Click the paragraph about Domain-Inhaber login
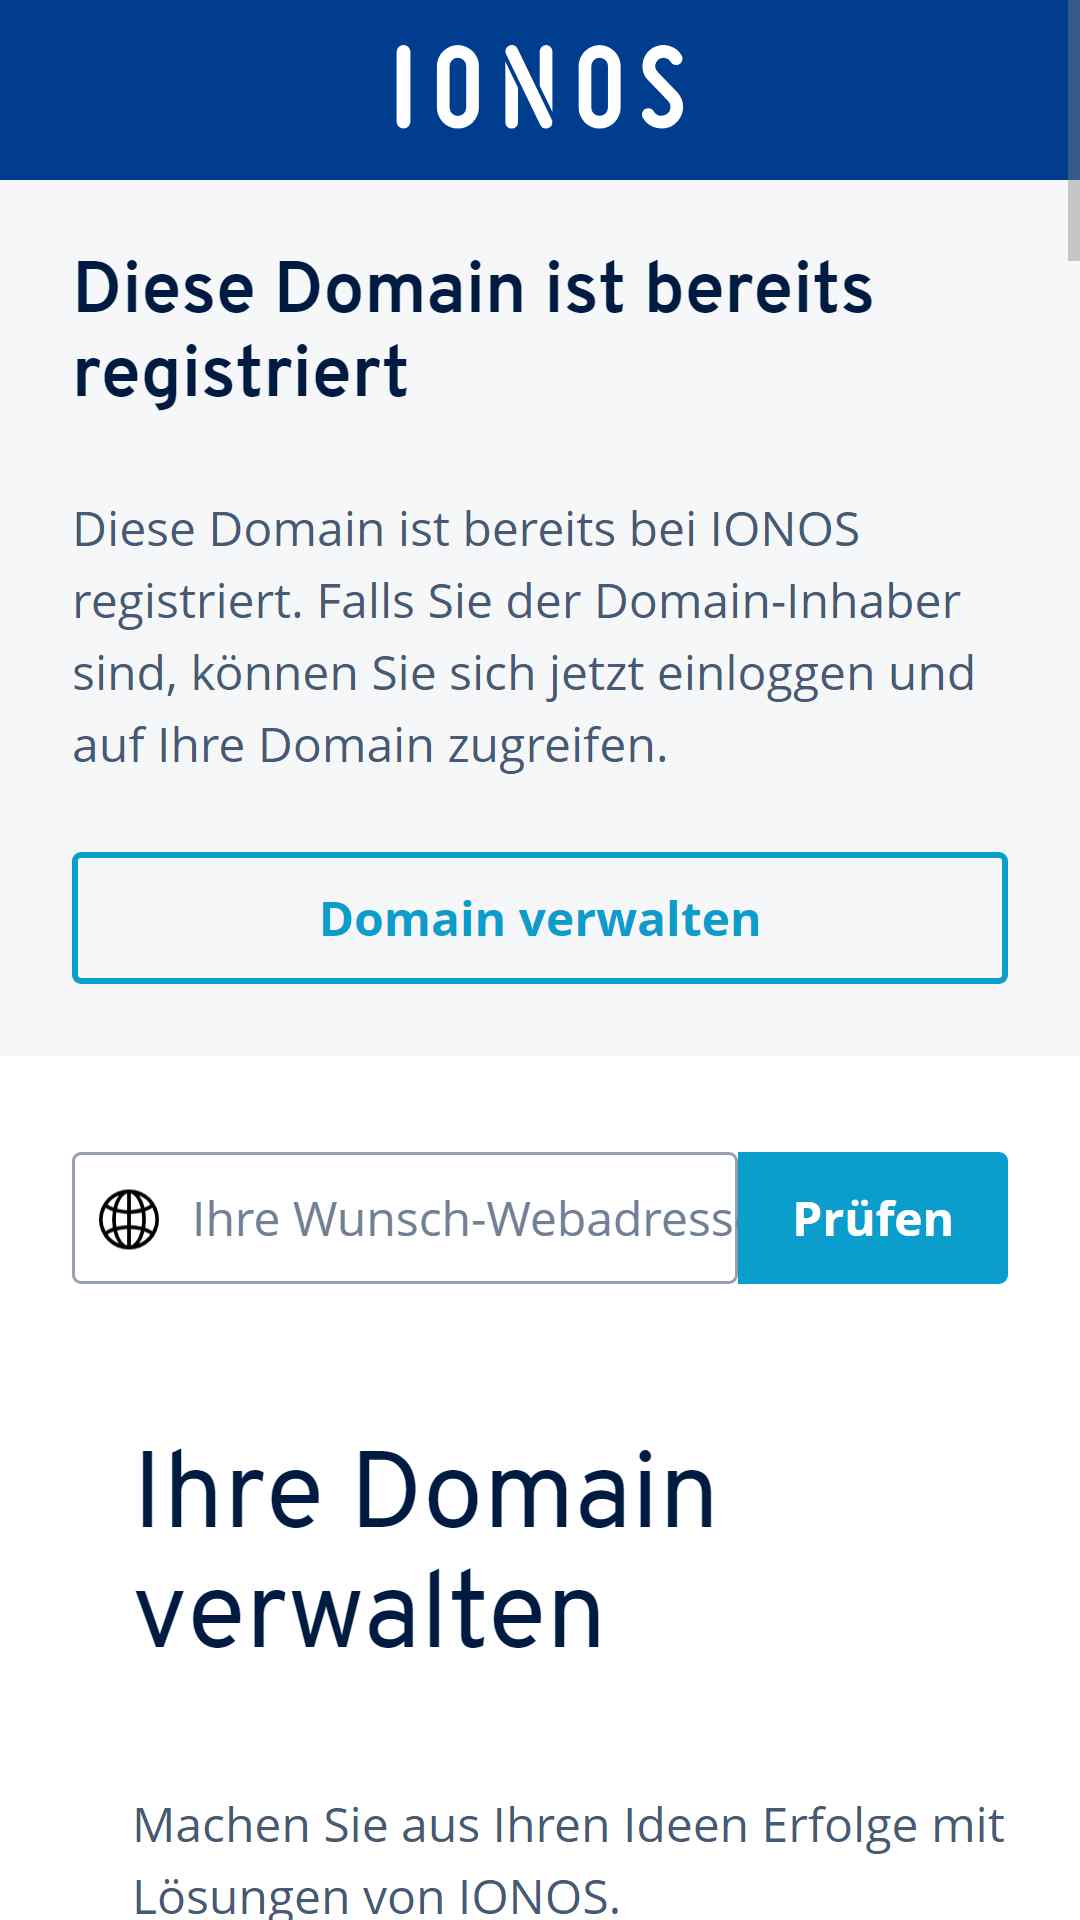The image size is (1080, 1920). [x=524, y=637]
